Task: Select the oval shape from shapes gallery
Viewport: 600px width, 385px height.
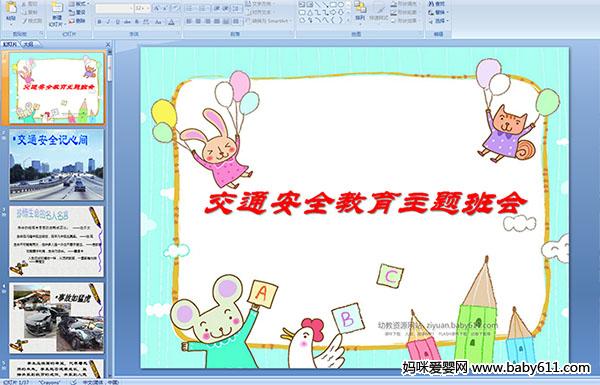Action: point(341,5)
